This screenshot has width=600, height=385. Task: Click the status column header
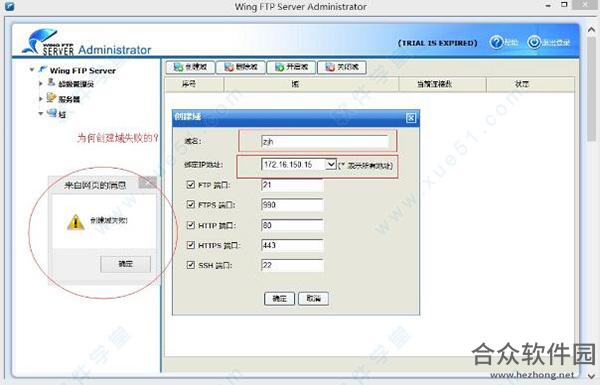530,84
